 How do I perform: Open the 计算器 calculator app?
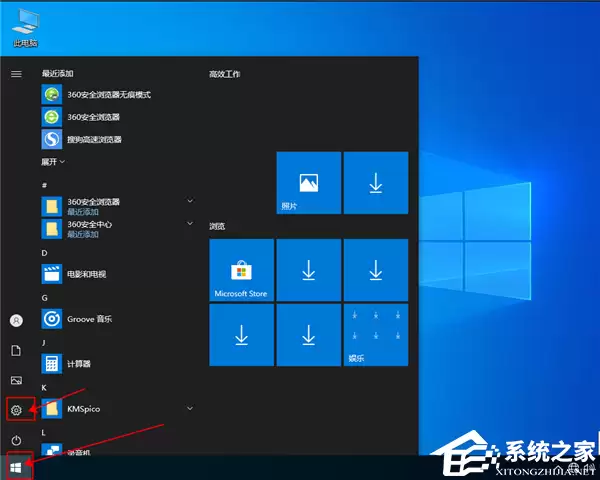click(x=117, y=364)
